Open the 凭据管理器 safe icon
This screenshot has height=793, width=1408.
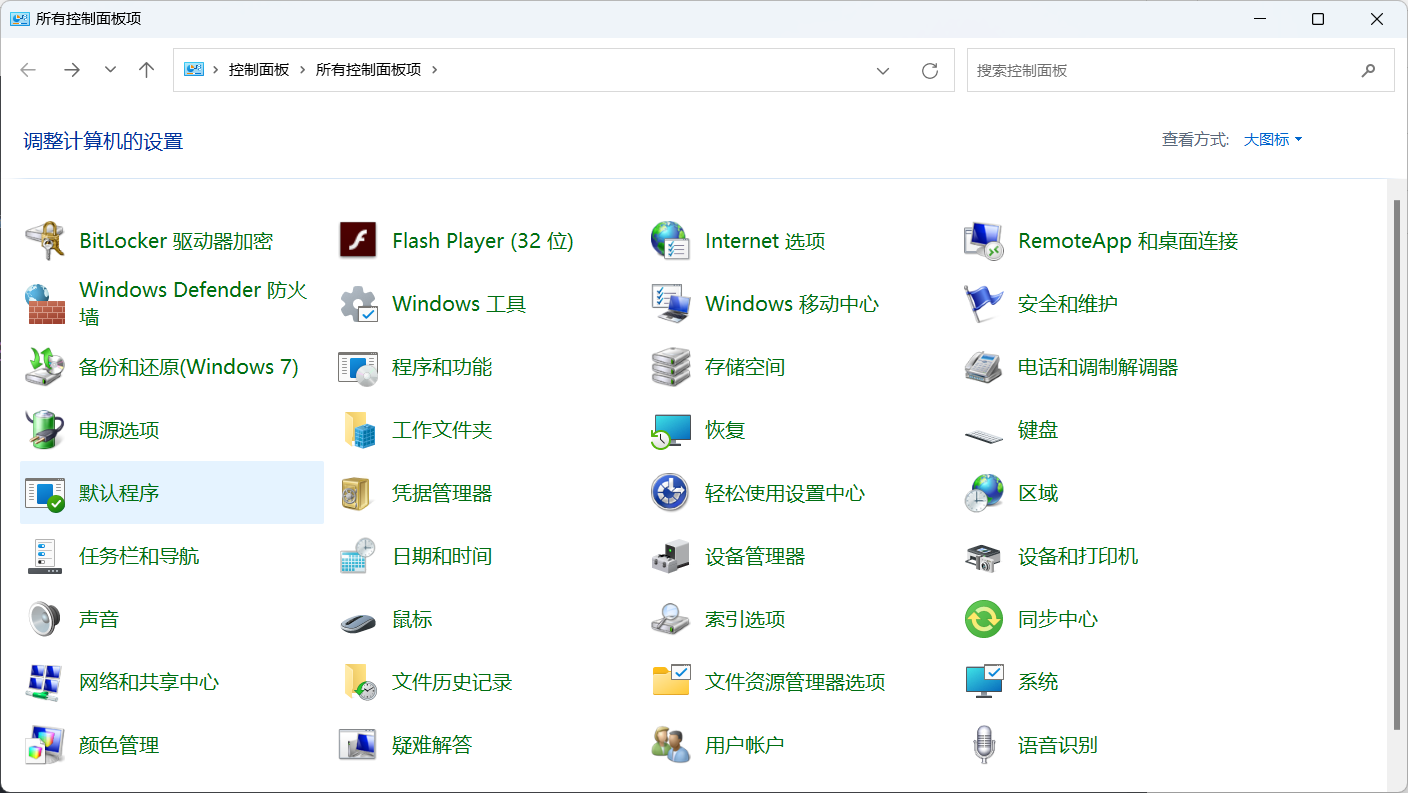coord(356,493)
